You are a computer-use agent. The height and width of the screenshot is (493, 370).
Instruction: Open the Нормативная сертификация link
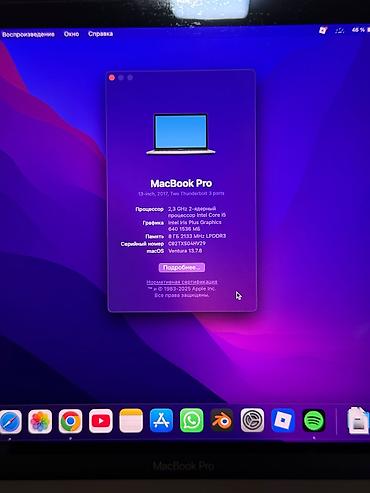[182, 282]
